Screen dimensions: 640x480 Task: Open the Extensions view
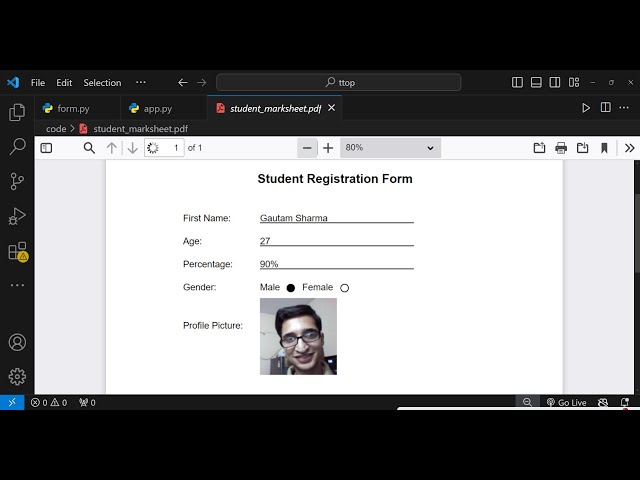[17, 251]
